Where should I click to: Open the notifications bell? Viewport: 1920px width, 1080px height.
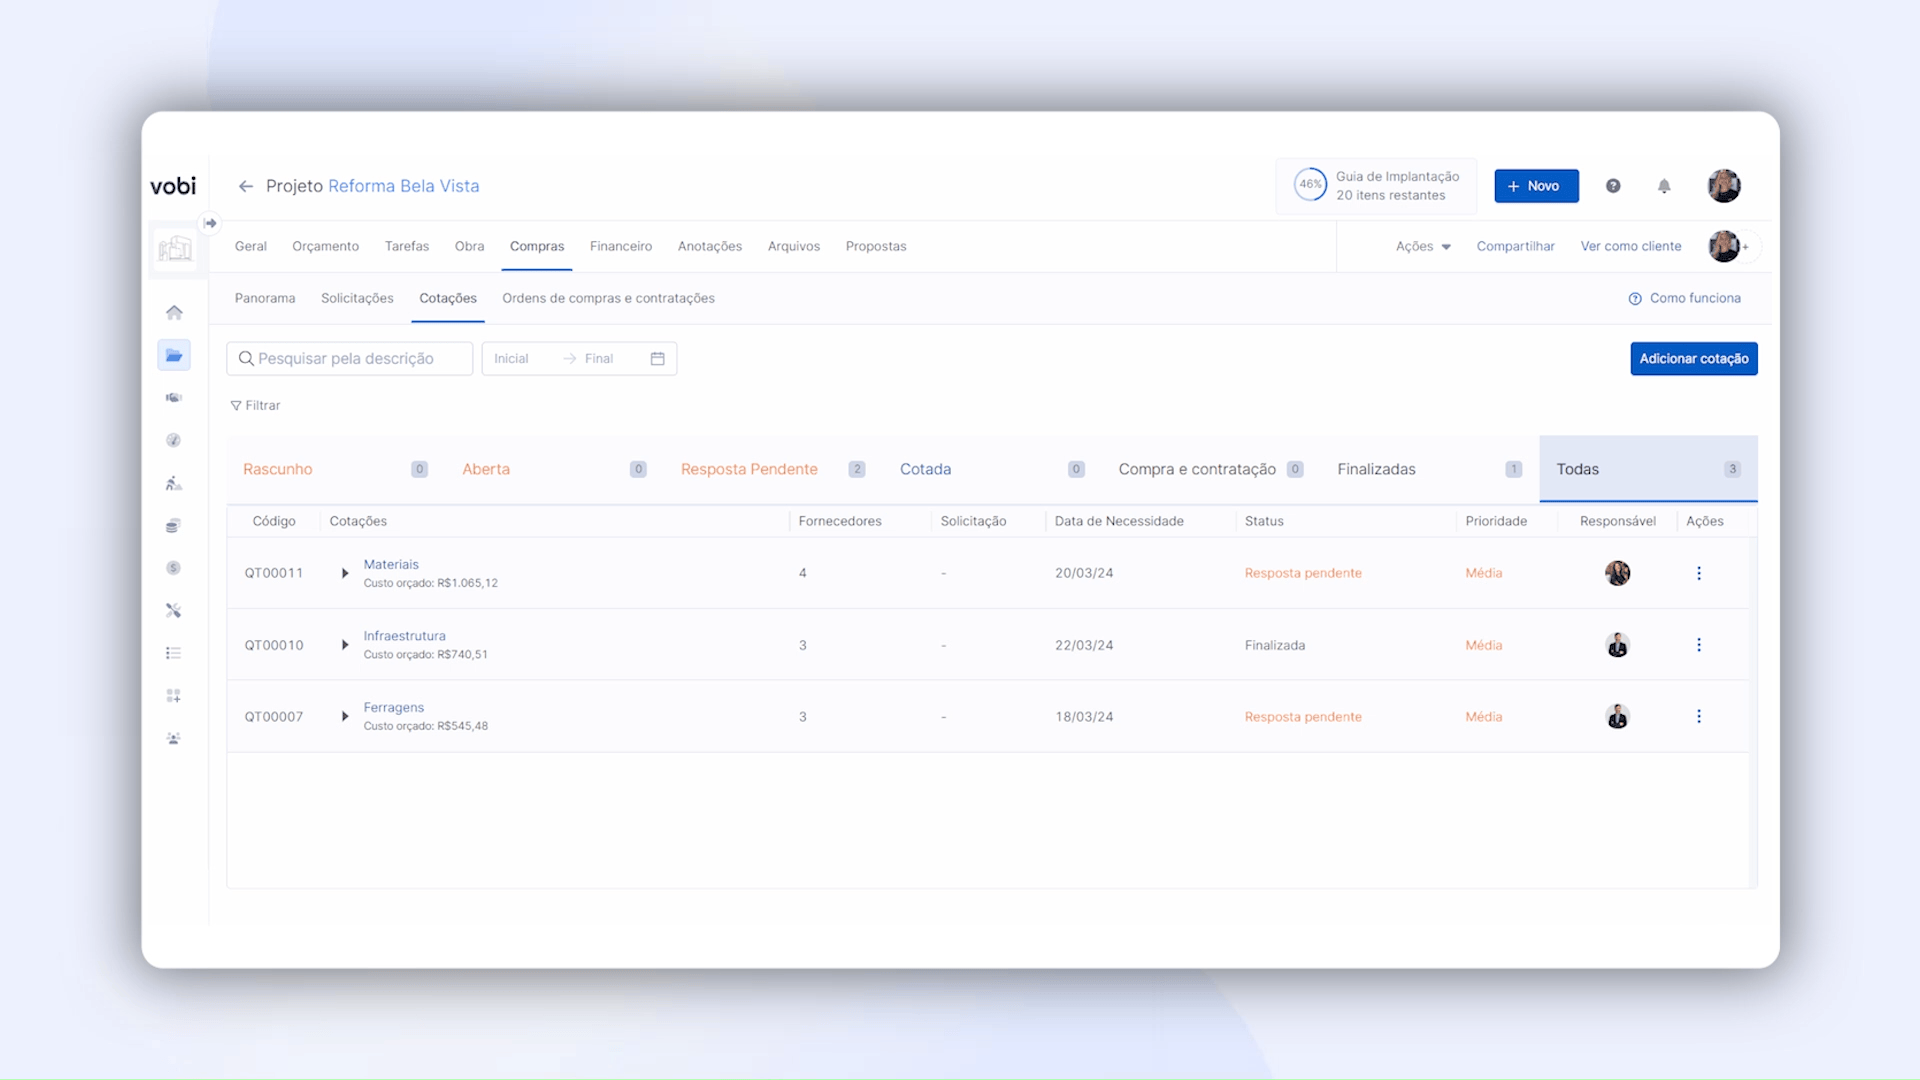coord(1664,186)
